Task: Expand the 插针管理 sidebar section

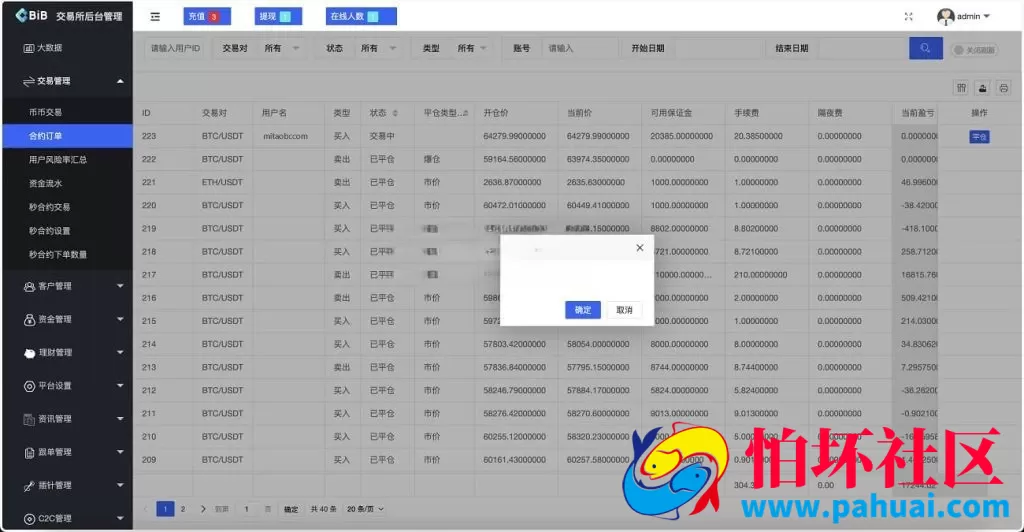Action: click(x=67, y=486)
